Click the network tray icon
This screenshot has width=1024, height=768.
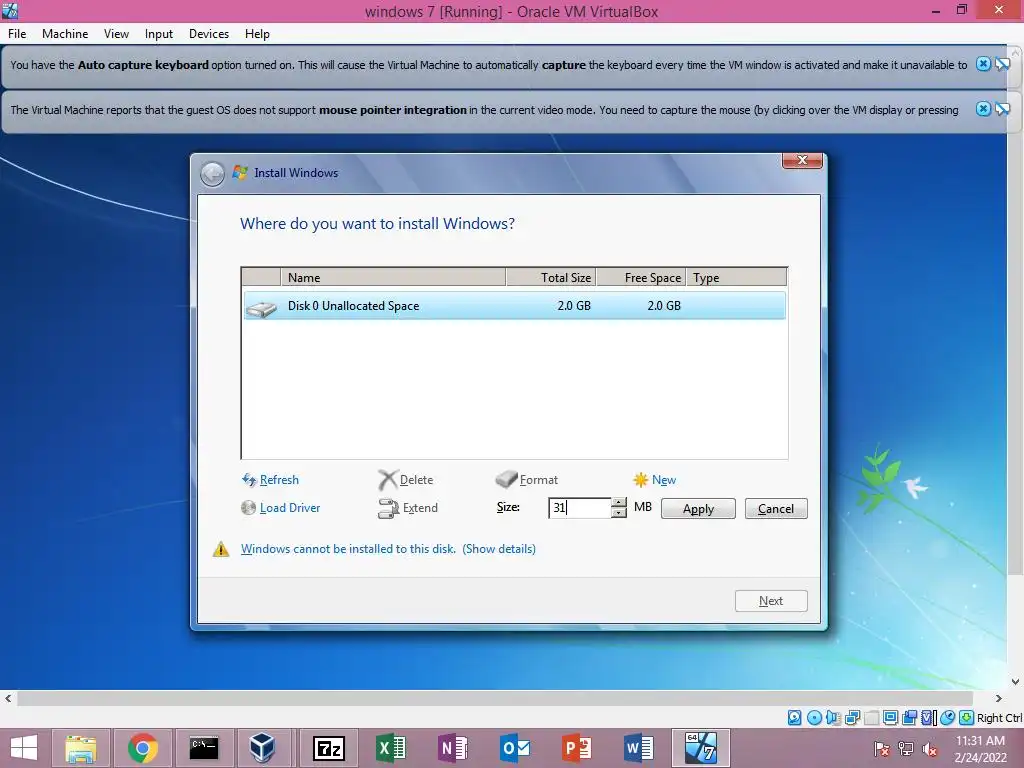906,748
